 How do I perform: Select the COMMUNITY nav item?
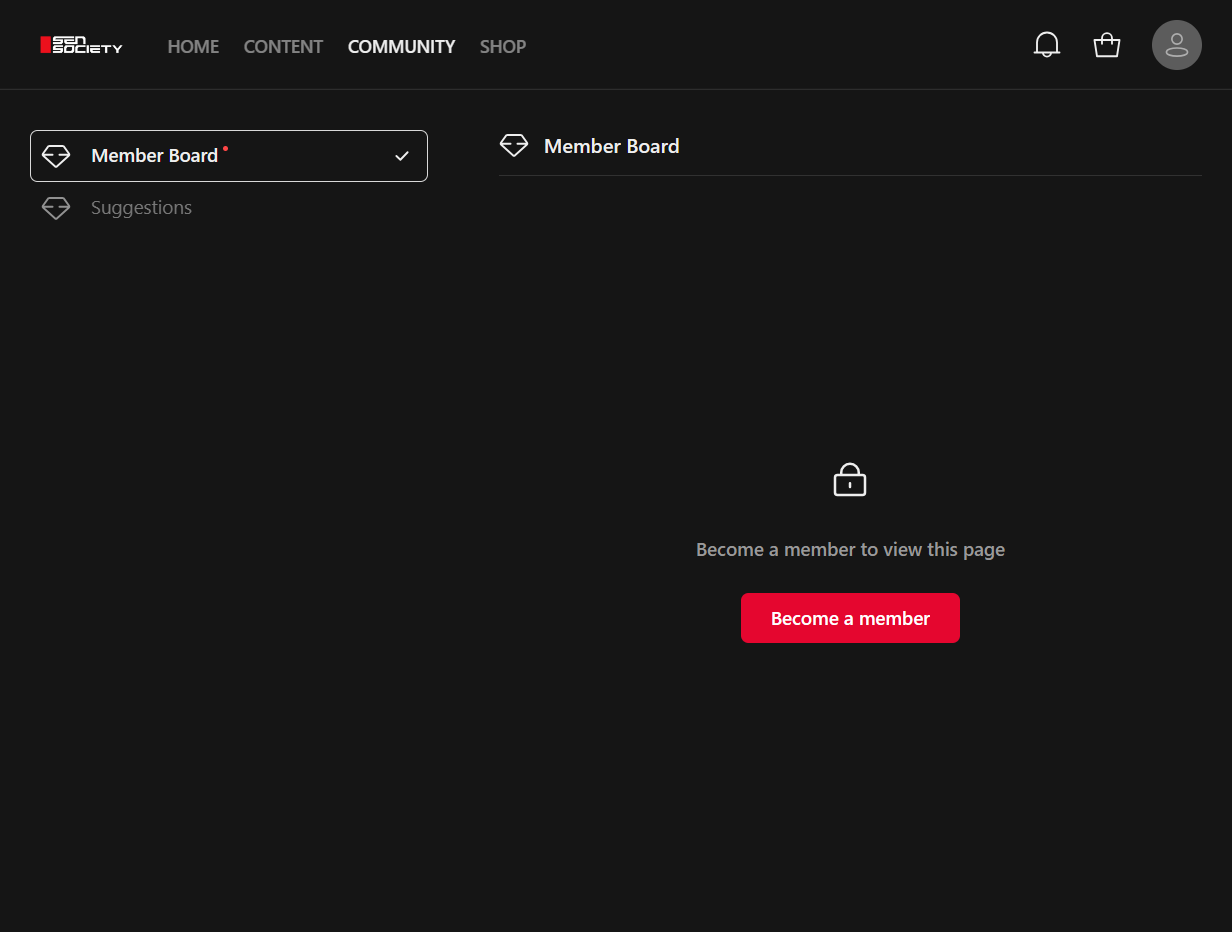point(401,47)
